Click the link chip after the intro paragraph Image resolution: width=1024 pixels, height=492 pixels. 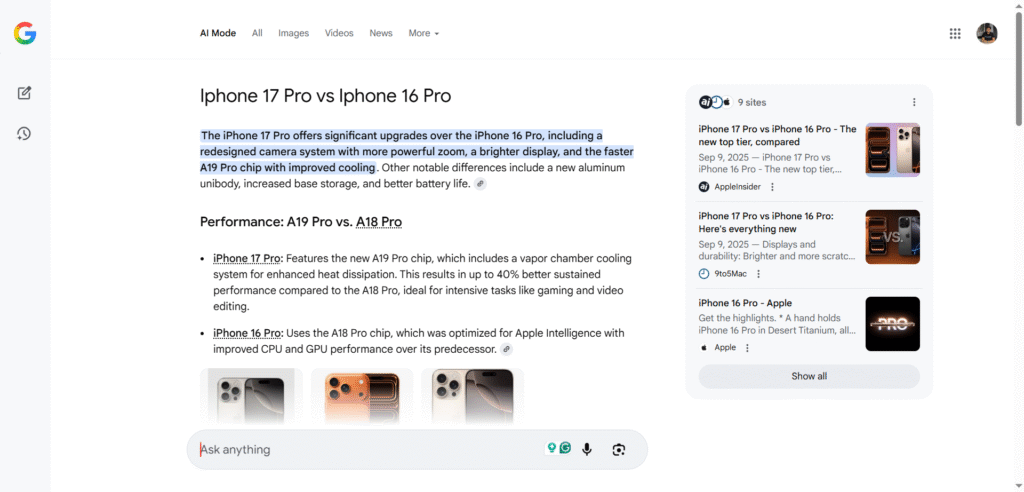coord(480,184)
